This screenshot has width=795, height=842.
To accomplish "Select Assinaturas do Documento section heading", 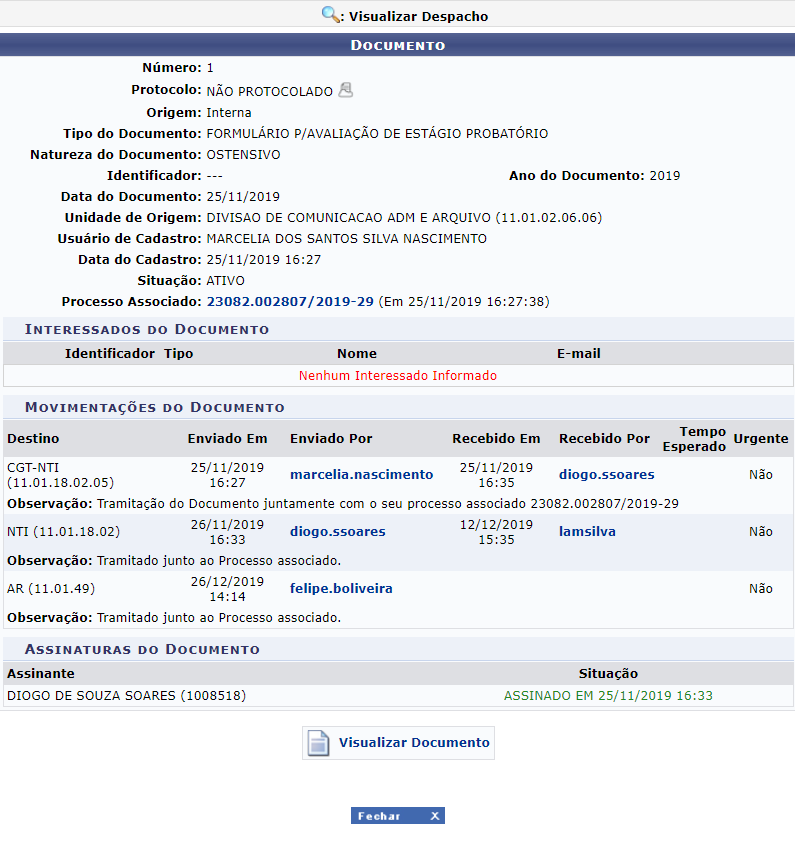I will (x=142, y=650).
